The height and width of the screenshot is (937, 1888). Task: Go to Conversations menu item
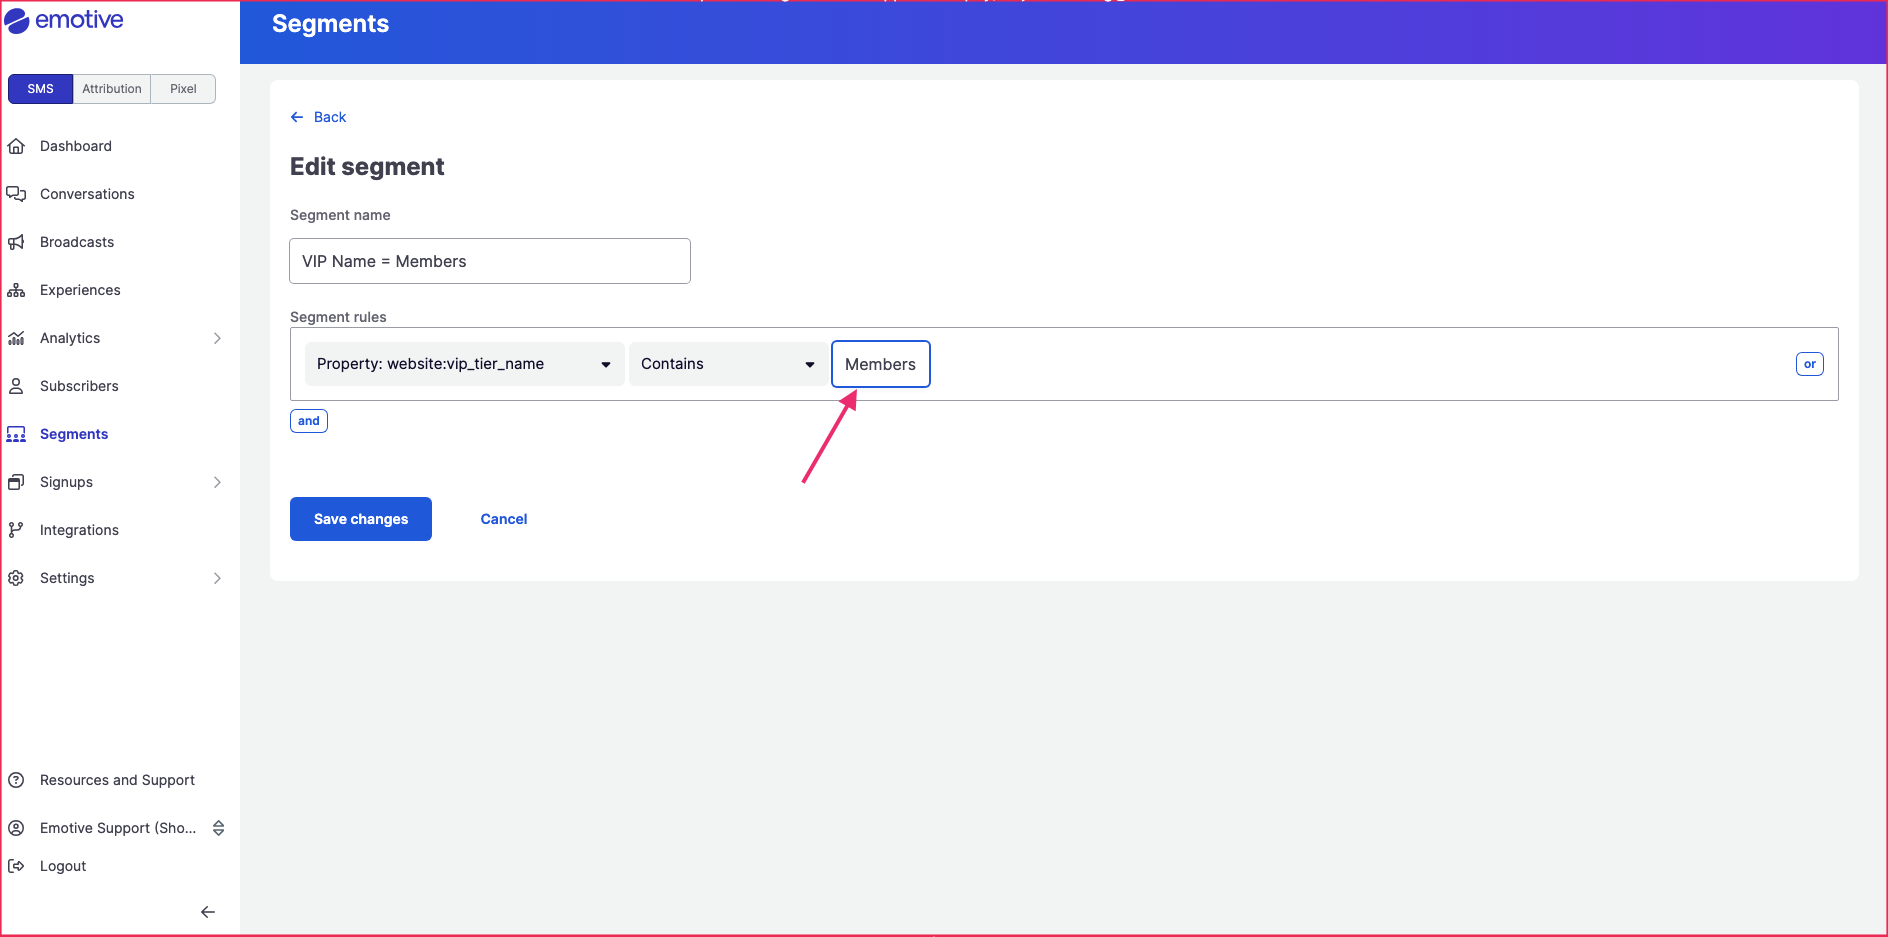[x=87, y=194]
